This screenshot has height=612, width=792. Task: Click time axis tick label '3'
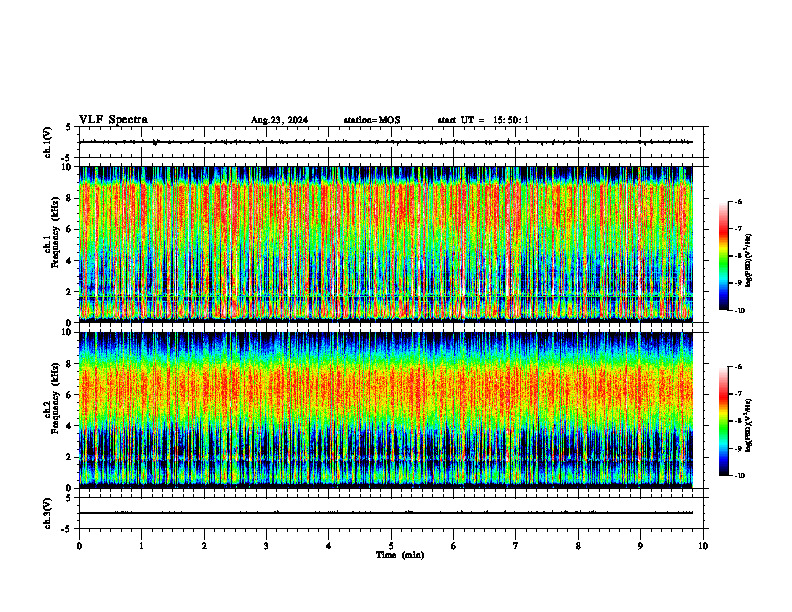(x=266, y=546)
